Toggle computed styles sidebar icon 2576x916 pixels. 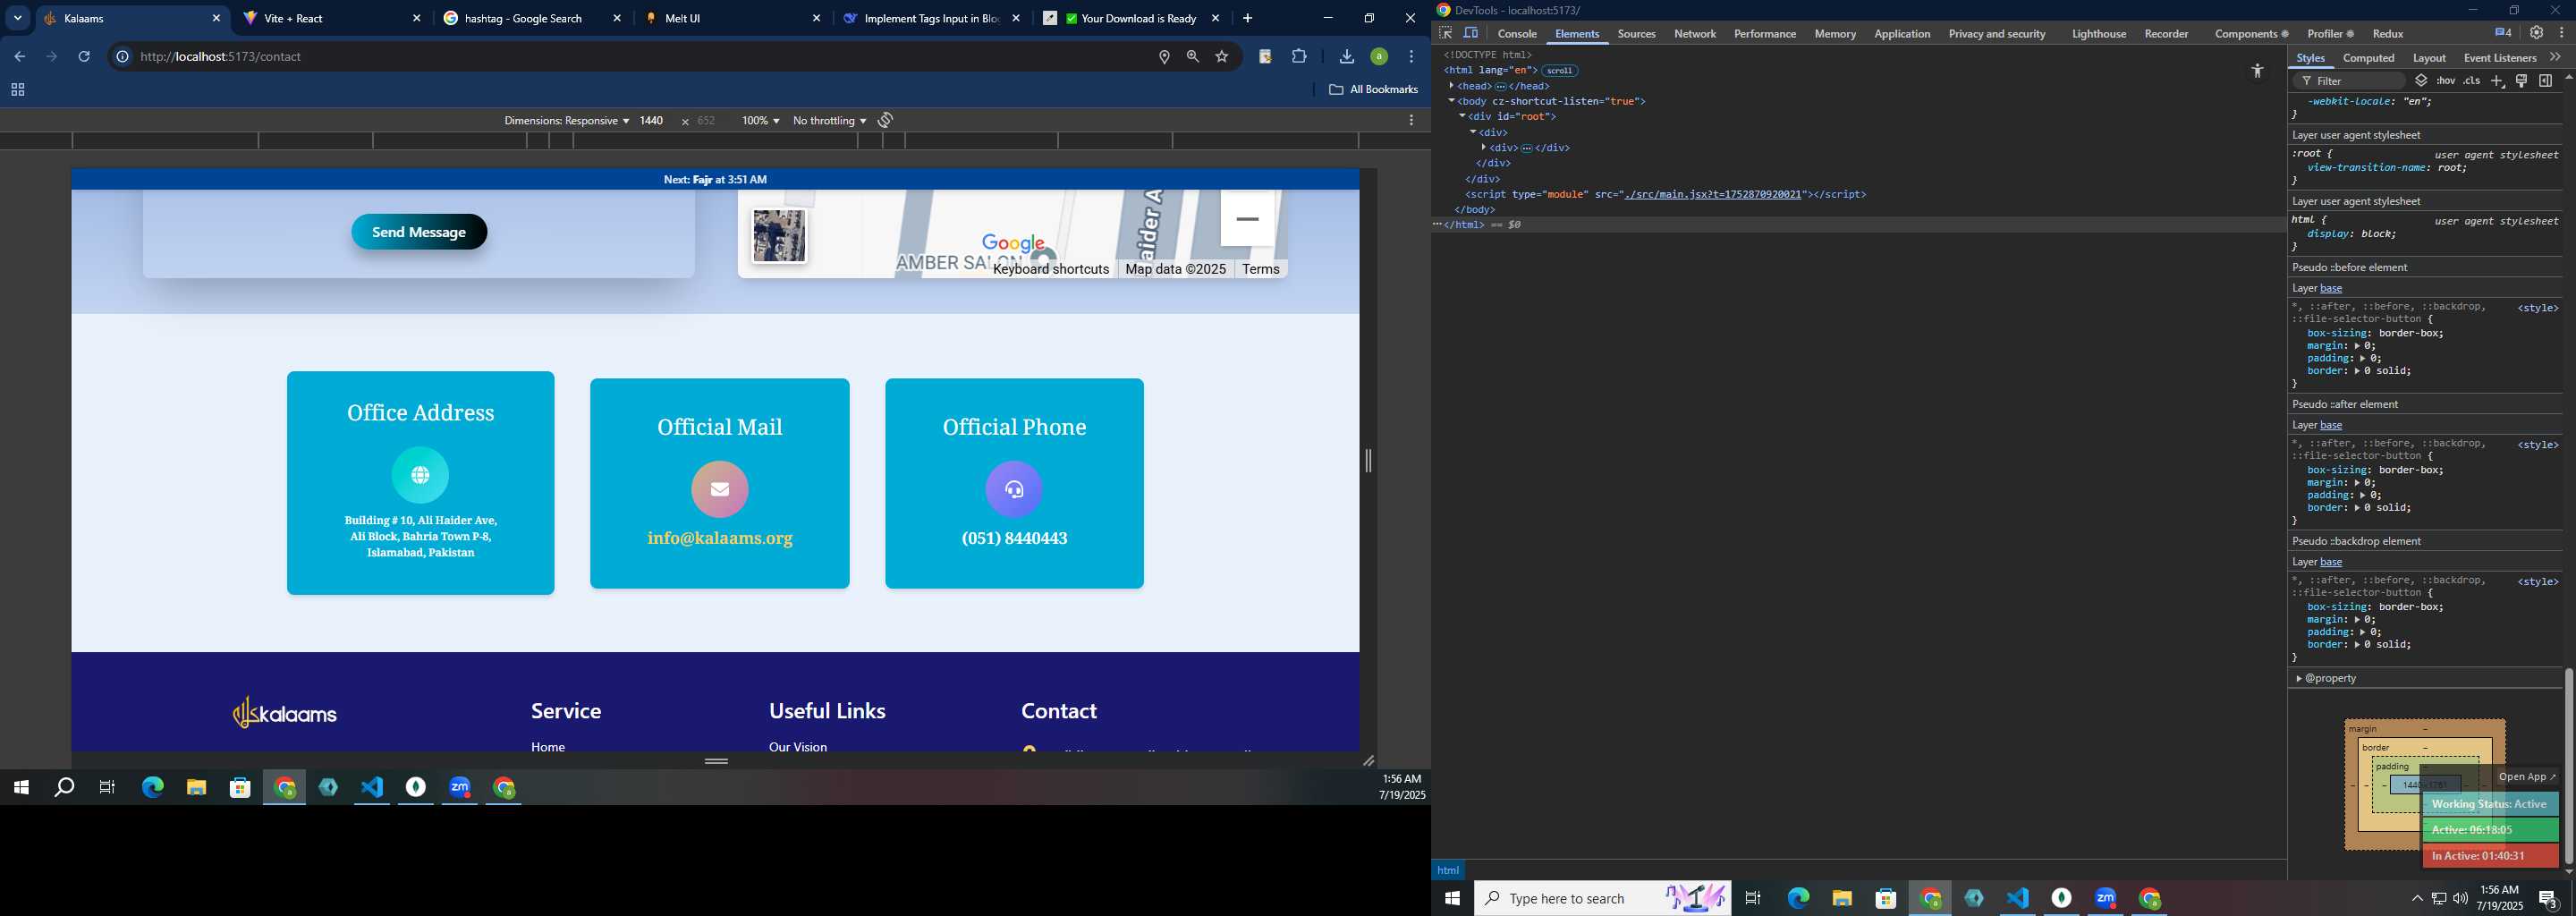[2545, 81]
